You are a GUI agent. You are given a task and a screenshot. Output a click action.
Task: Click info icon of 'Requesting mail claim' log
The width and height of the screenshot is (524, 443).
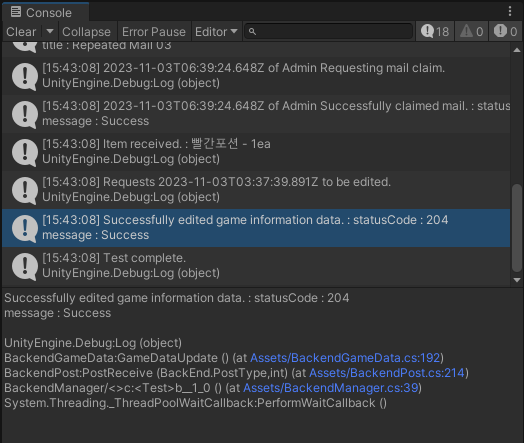tap(25, 76)
